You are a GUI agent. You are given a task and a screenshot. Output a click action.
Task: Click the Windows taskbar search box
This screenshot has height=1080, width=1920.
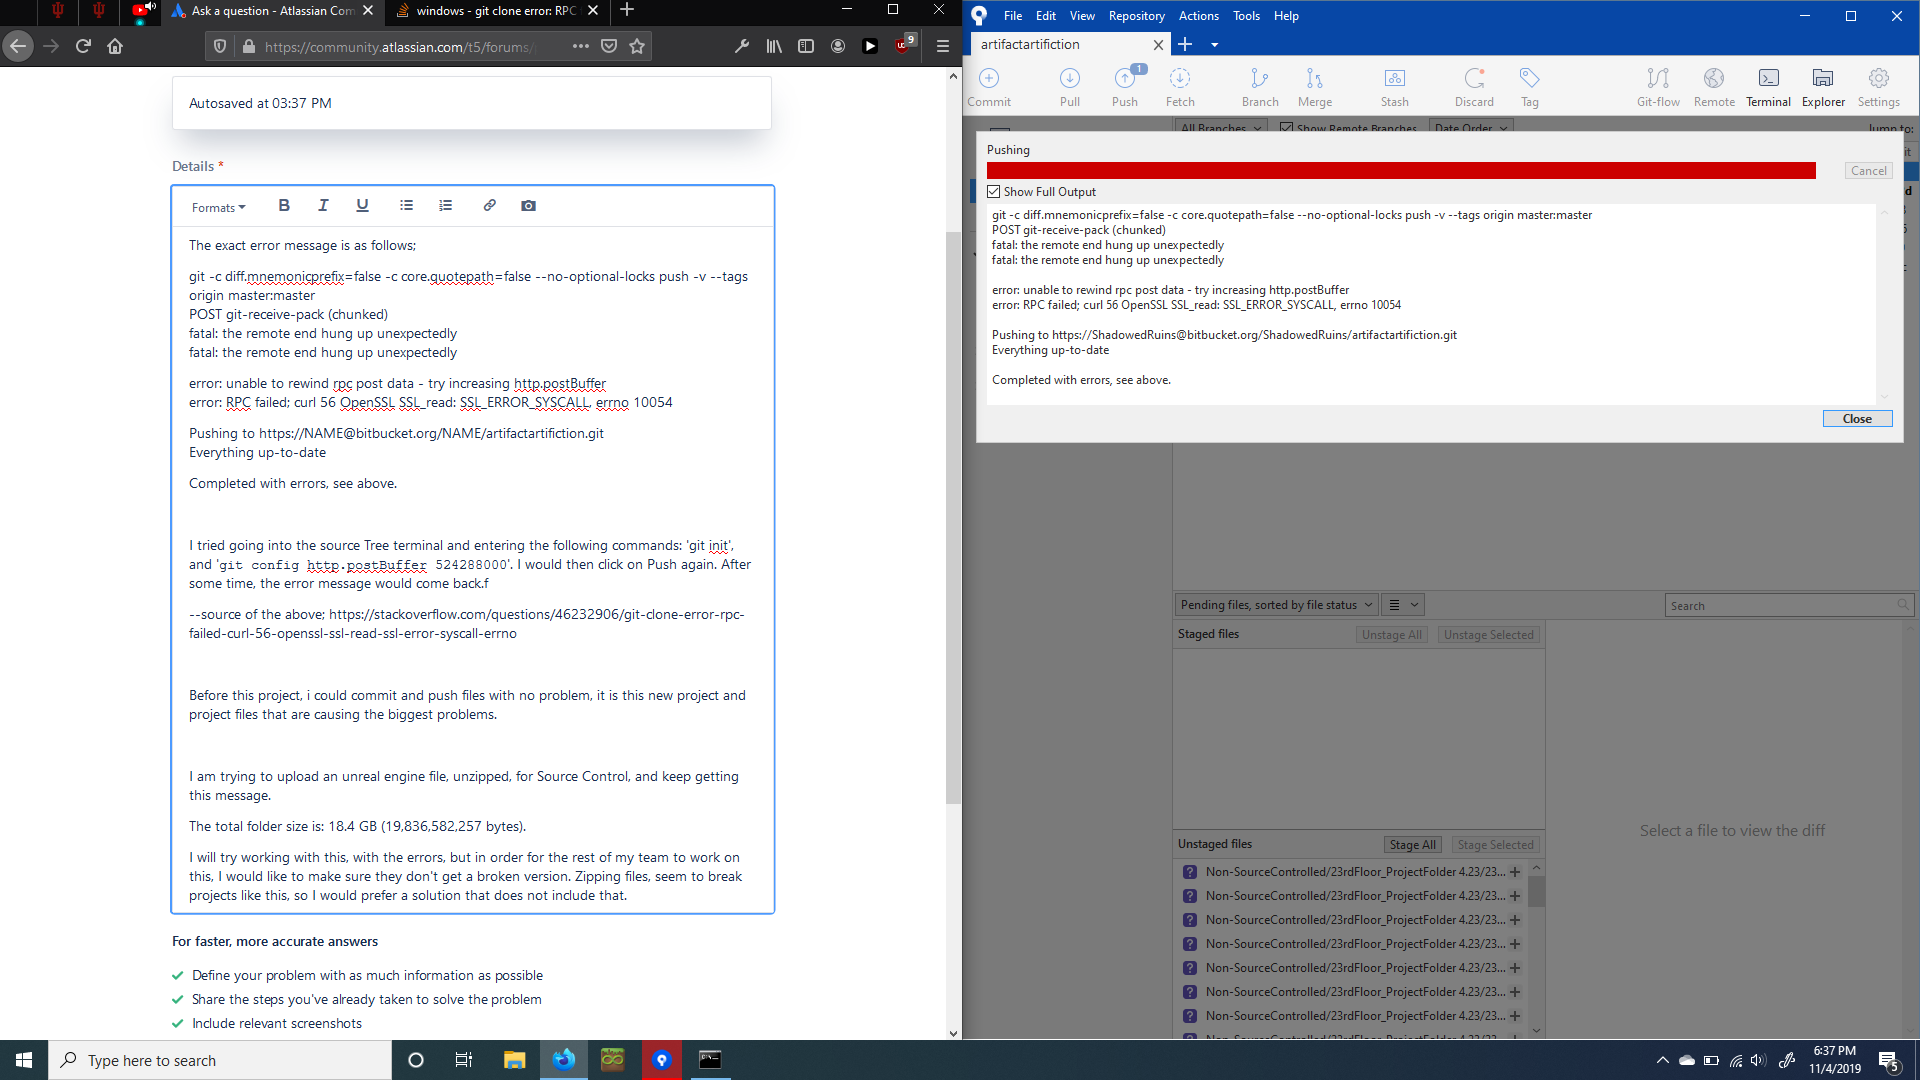(x=220, y=1060)
